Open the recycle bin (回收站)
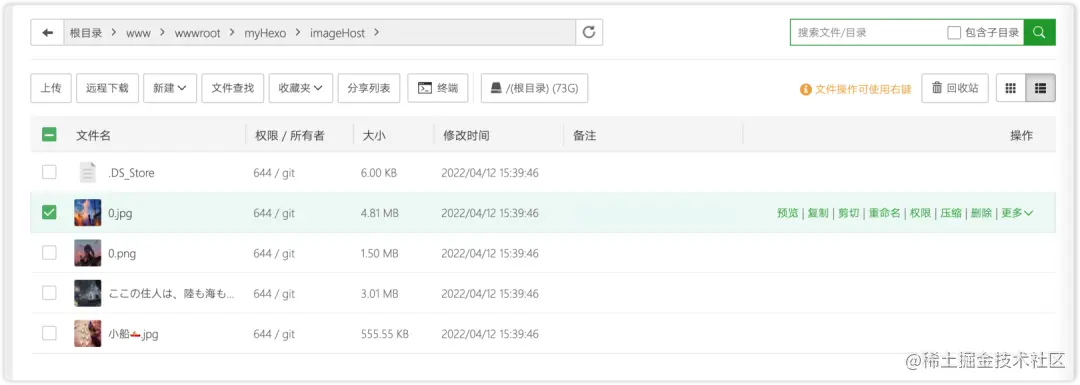Image resolution: width=1080 pixels, height=385 pixels. pyautogui.click(x=955, y=88)
